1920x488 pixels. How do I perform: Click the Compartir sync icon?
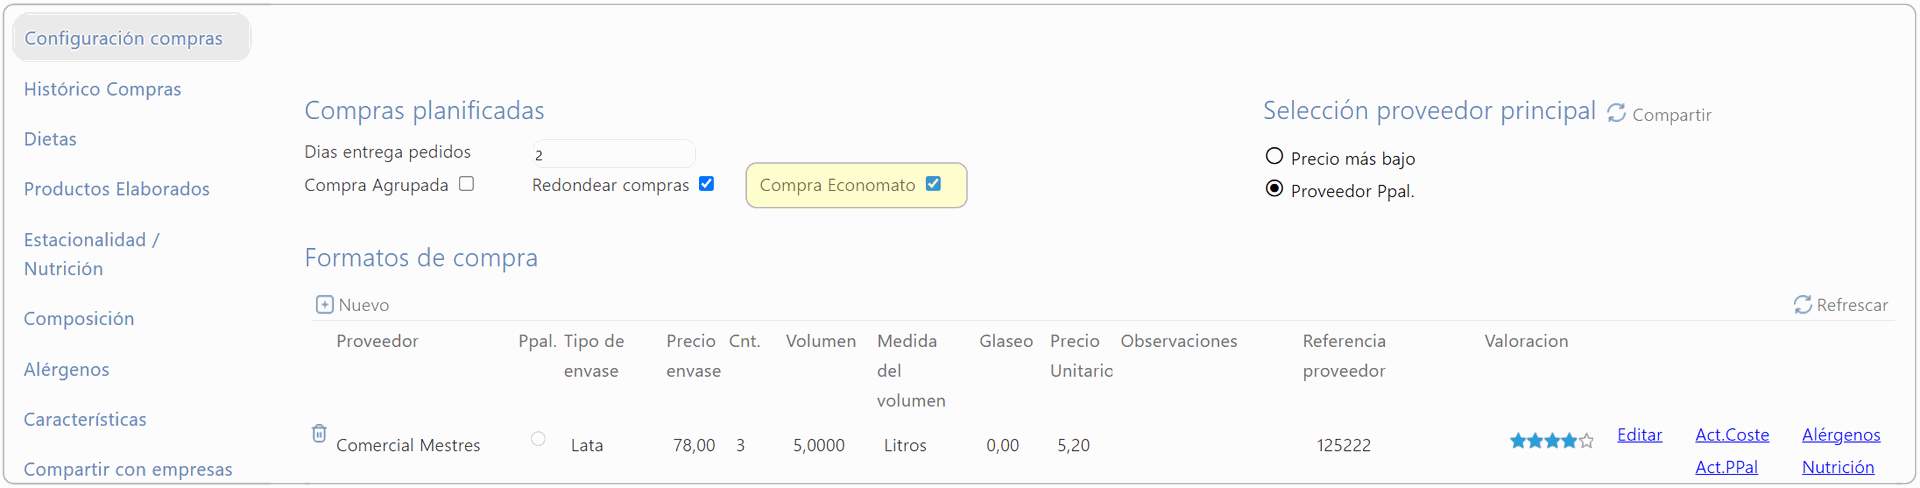[x=1616, y=113]
